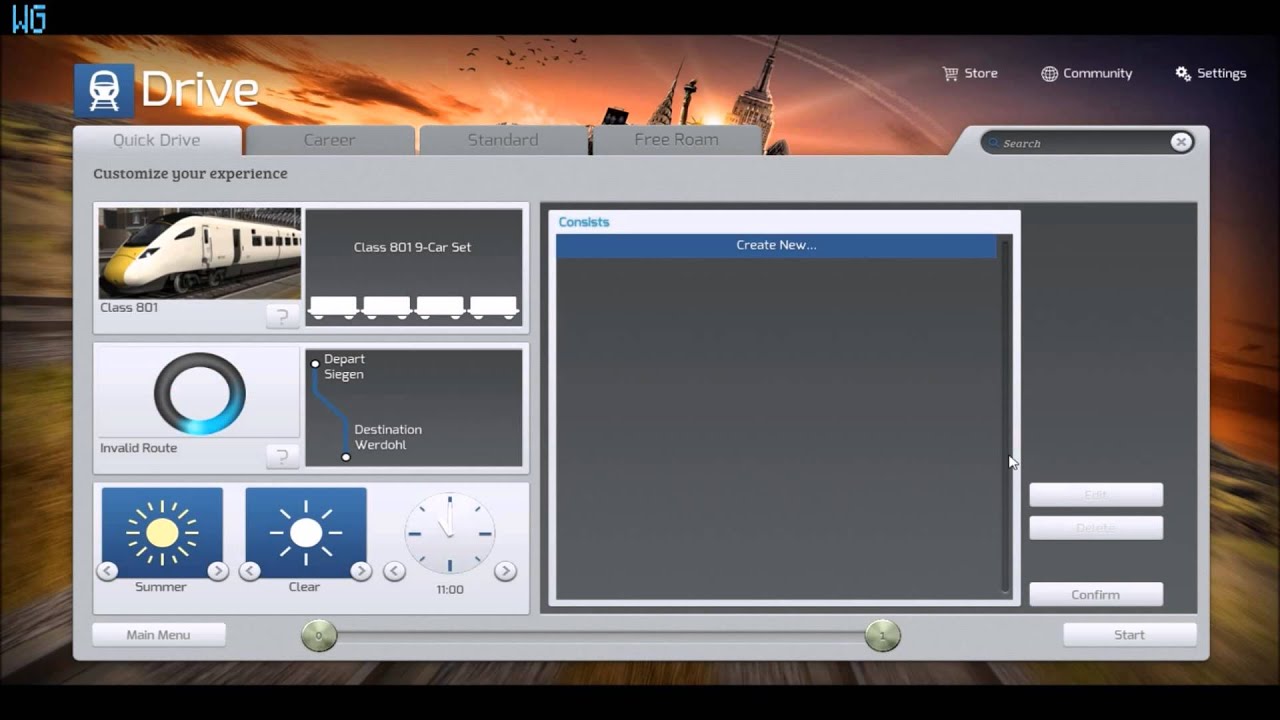Click the clock face showing 11:00

click(450, 534)
